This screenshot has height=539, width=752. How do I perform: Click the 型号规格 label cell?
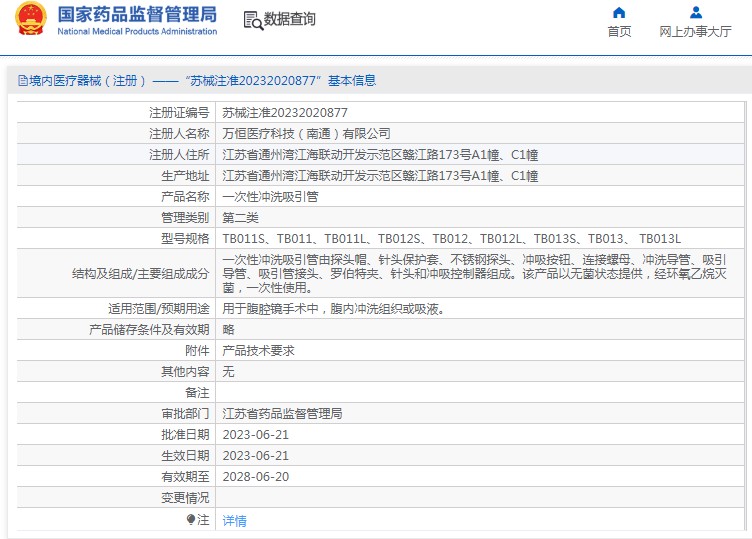pyautogui.click(x=117, y=239)
